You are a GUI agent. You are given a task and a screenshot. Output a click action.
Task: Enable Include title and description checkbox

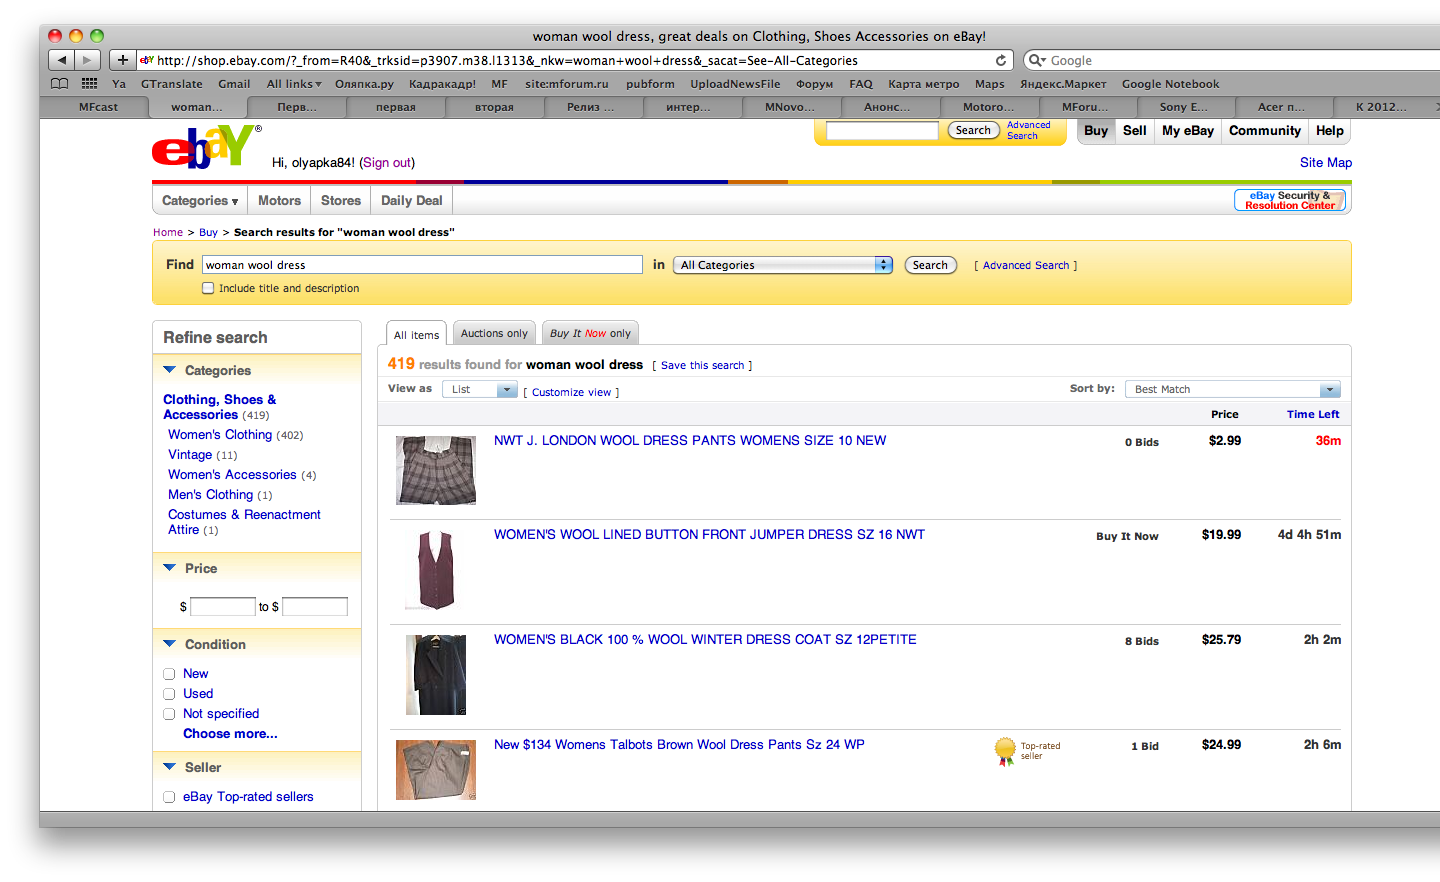coord(208,288)
